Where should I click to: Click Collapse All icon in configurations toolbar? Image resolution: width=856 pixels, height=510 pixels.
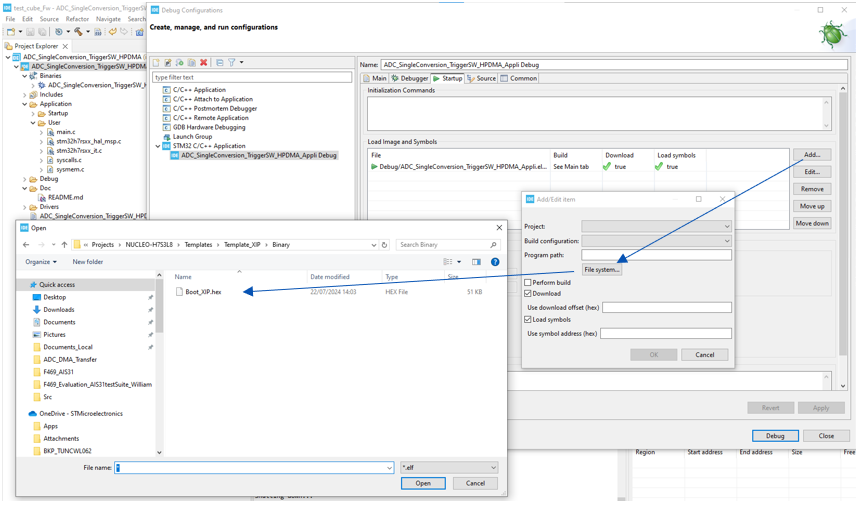coord(219,63)
